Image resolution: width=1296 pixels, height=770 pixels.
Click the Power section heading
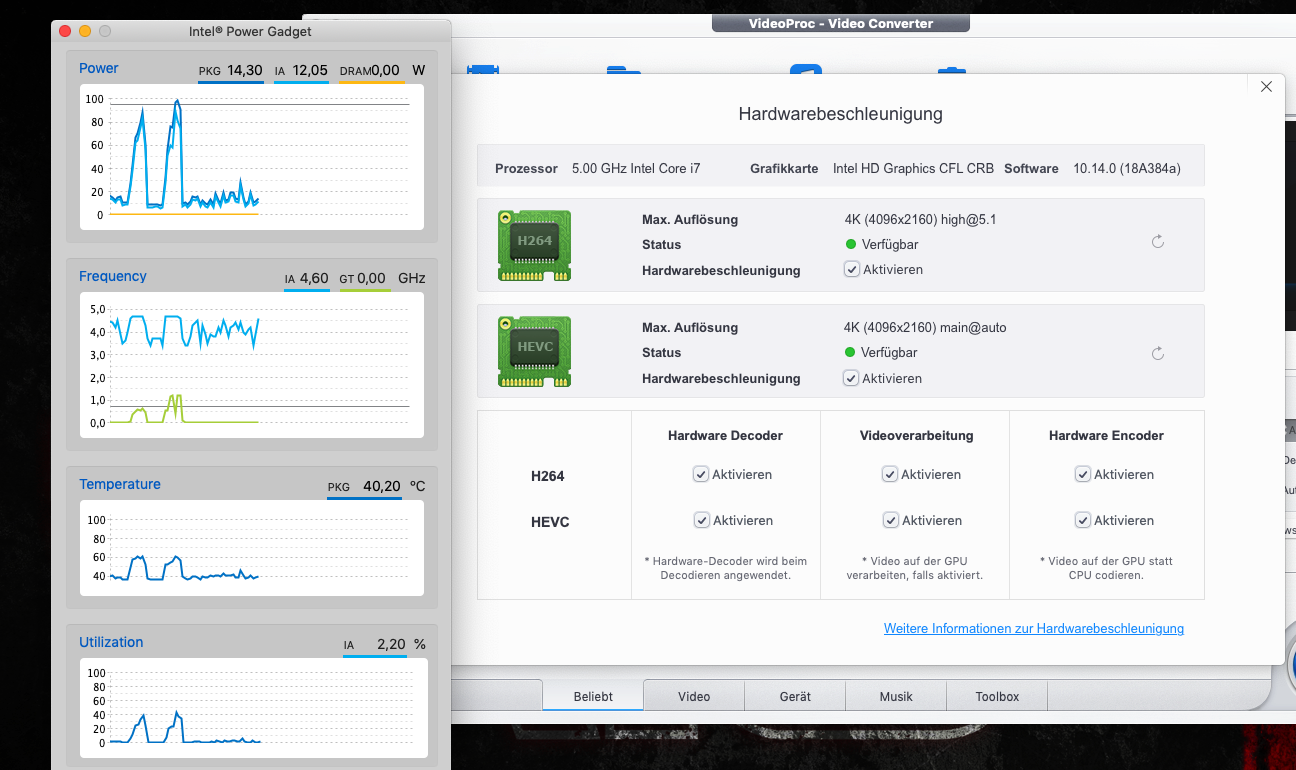[99, 68]
